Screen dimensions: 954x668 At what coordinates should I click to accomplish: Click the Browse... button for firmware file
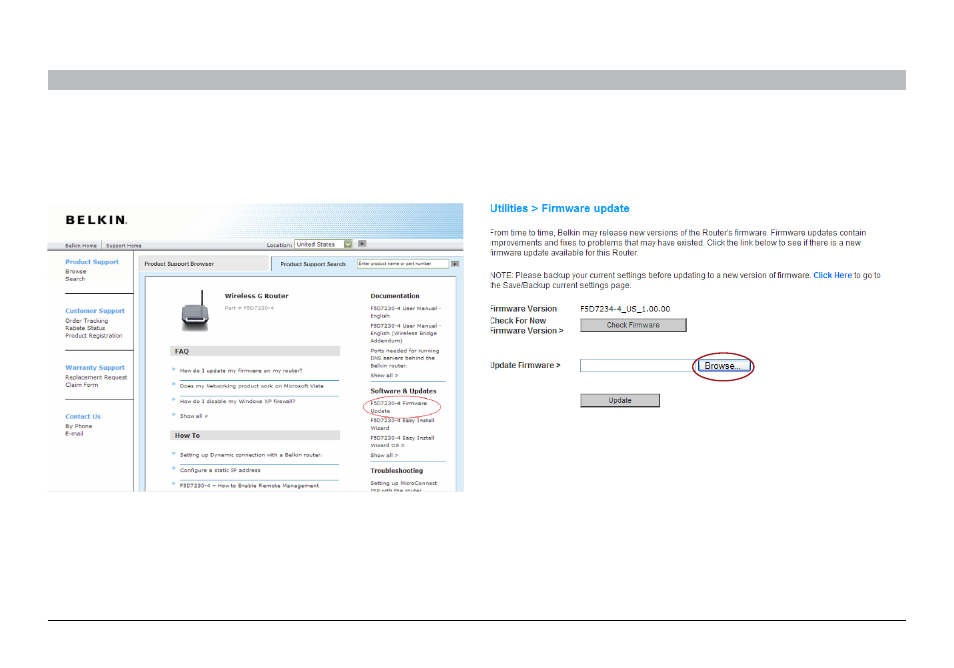click(x=723, y=366)
